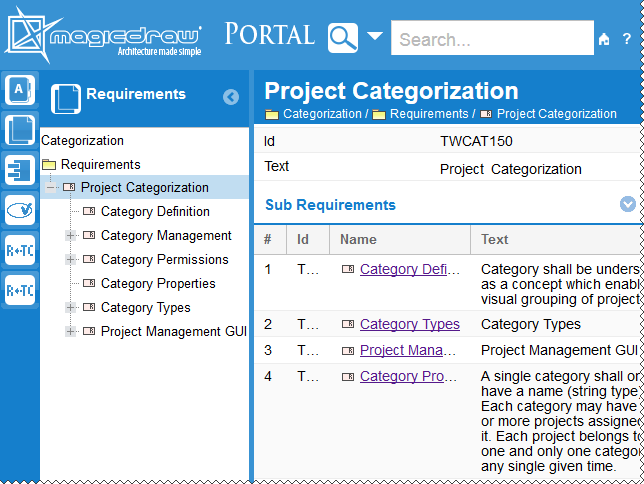Screen dimensions: 644x484
Task: Open the Components view in sidebar
Action: [20, 169]
